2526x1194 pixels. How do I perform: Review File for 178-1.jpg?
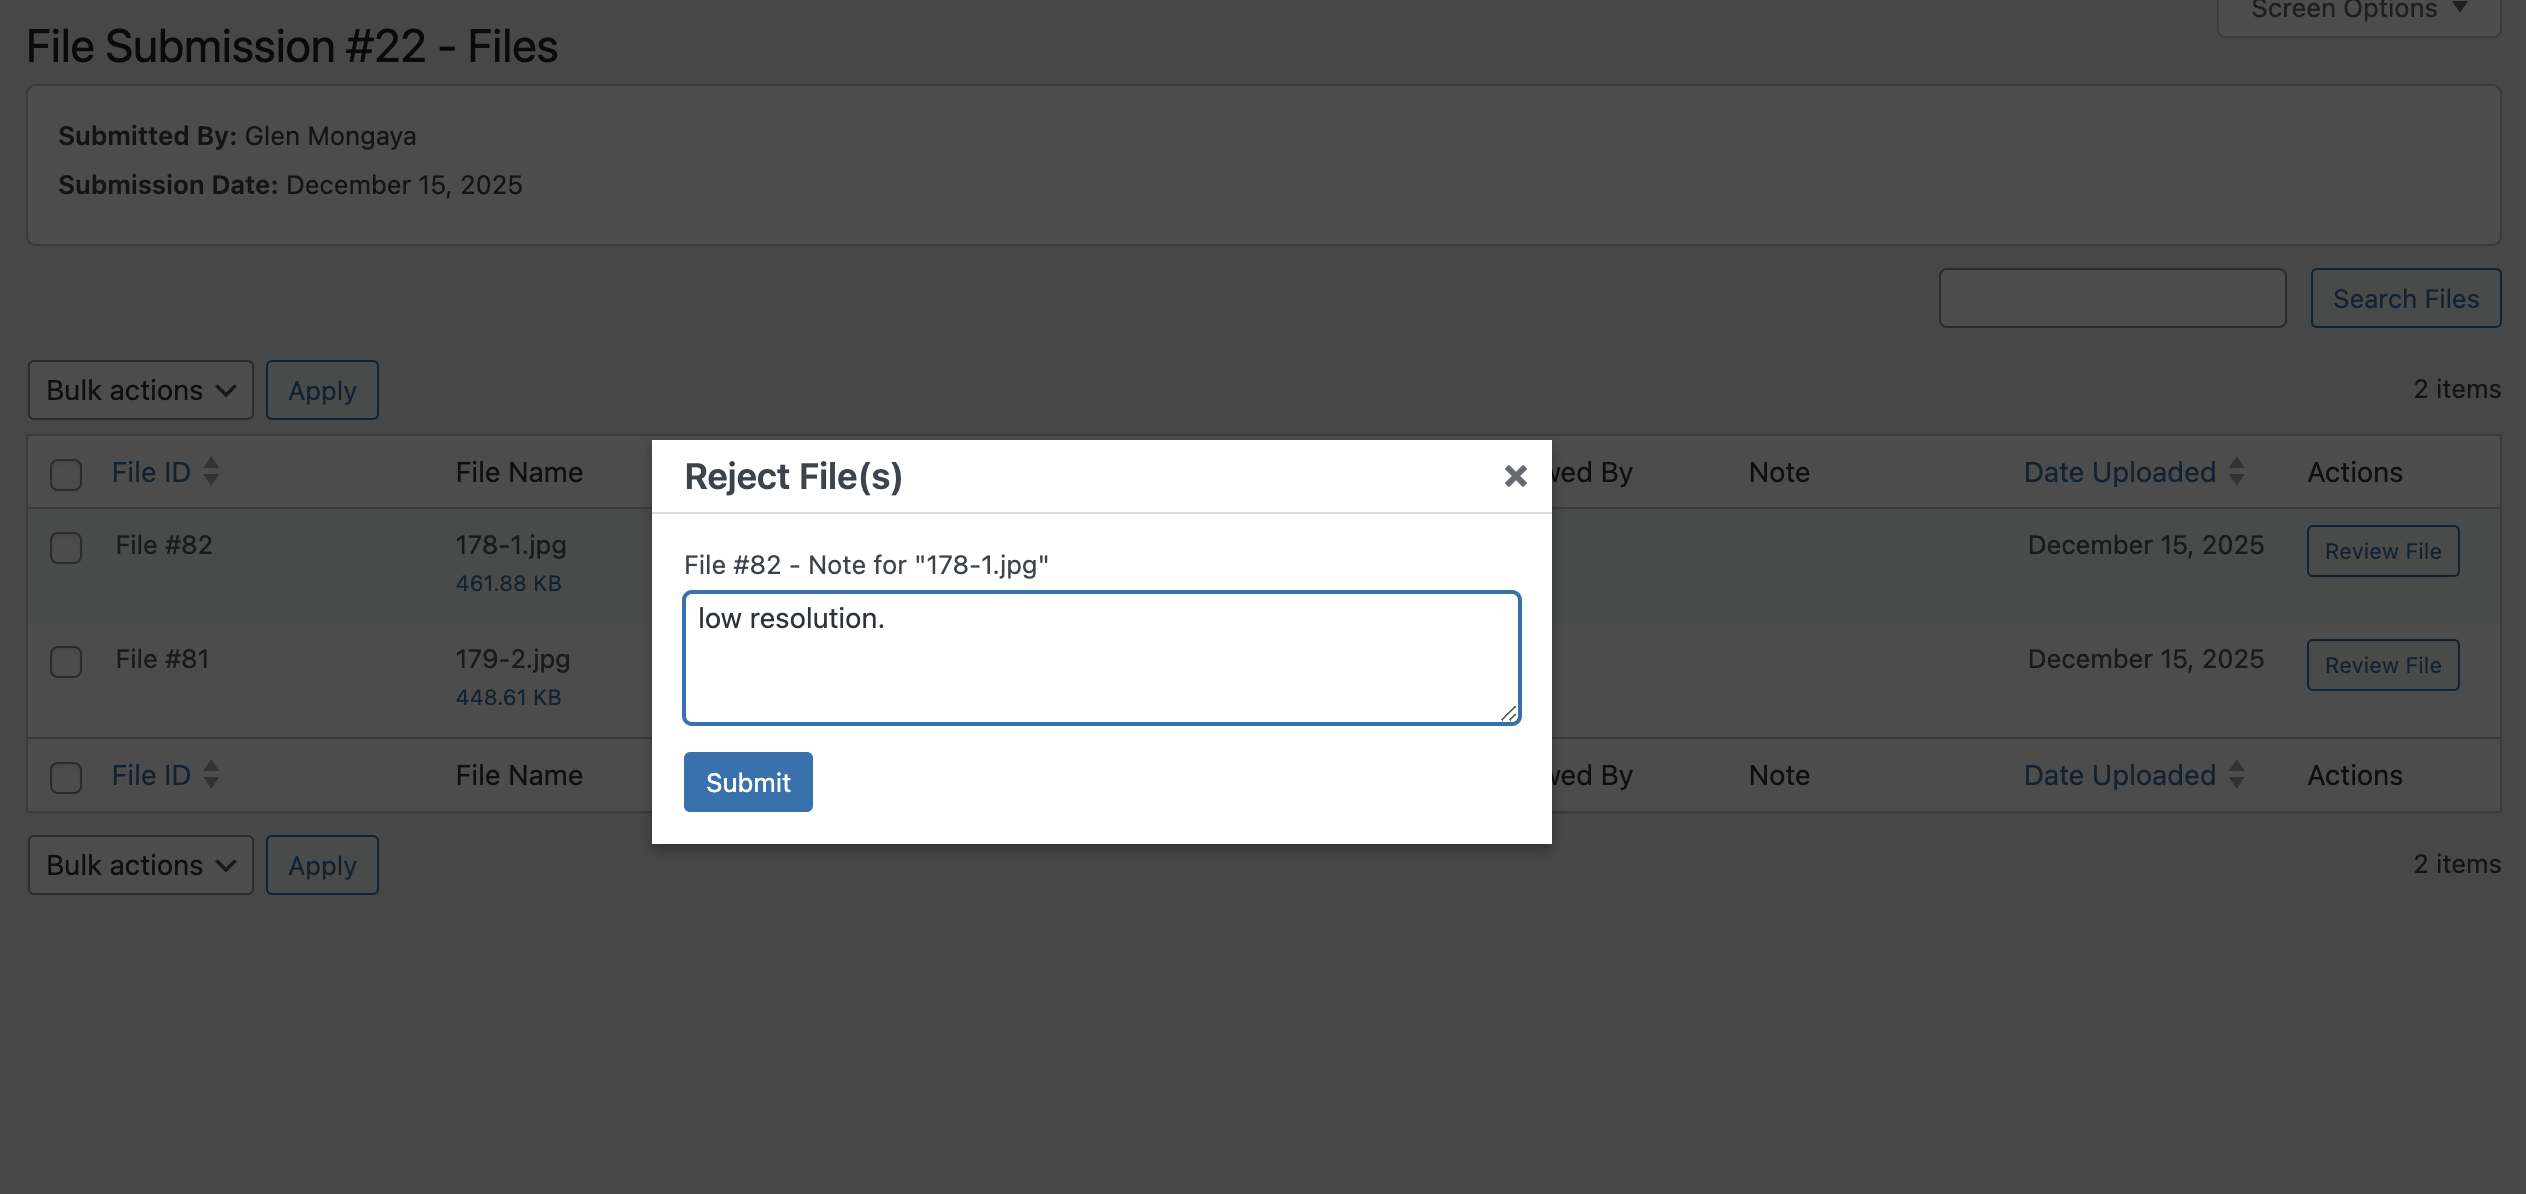[x=2381, y=551]
